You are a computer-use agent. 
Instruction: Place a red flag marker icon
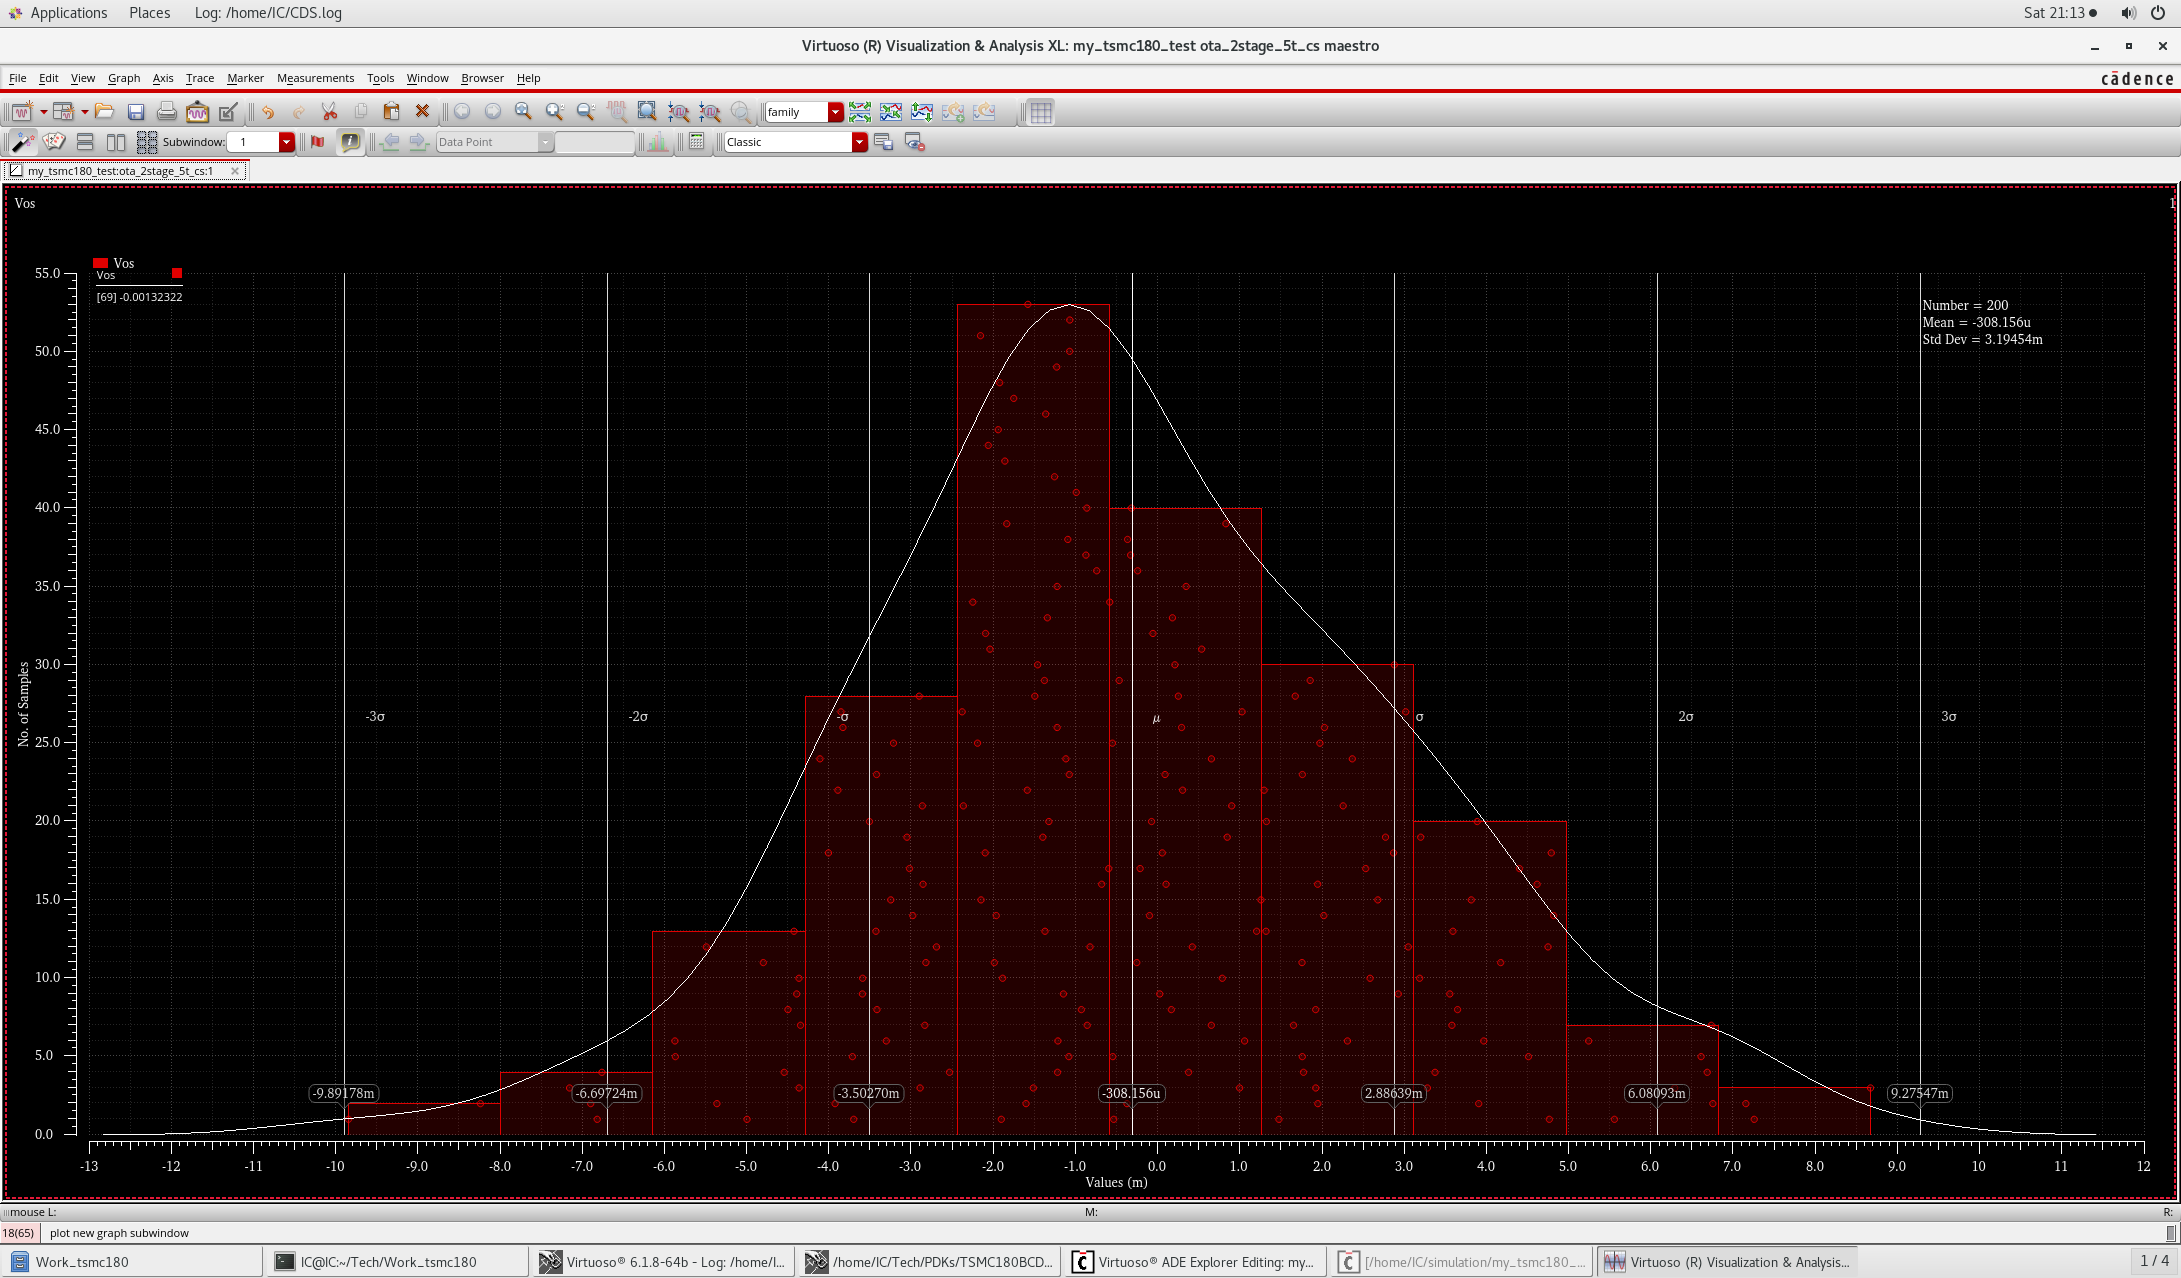318,142
